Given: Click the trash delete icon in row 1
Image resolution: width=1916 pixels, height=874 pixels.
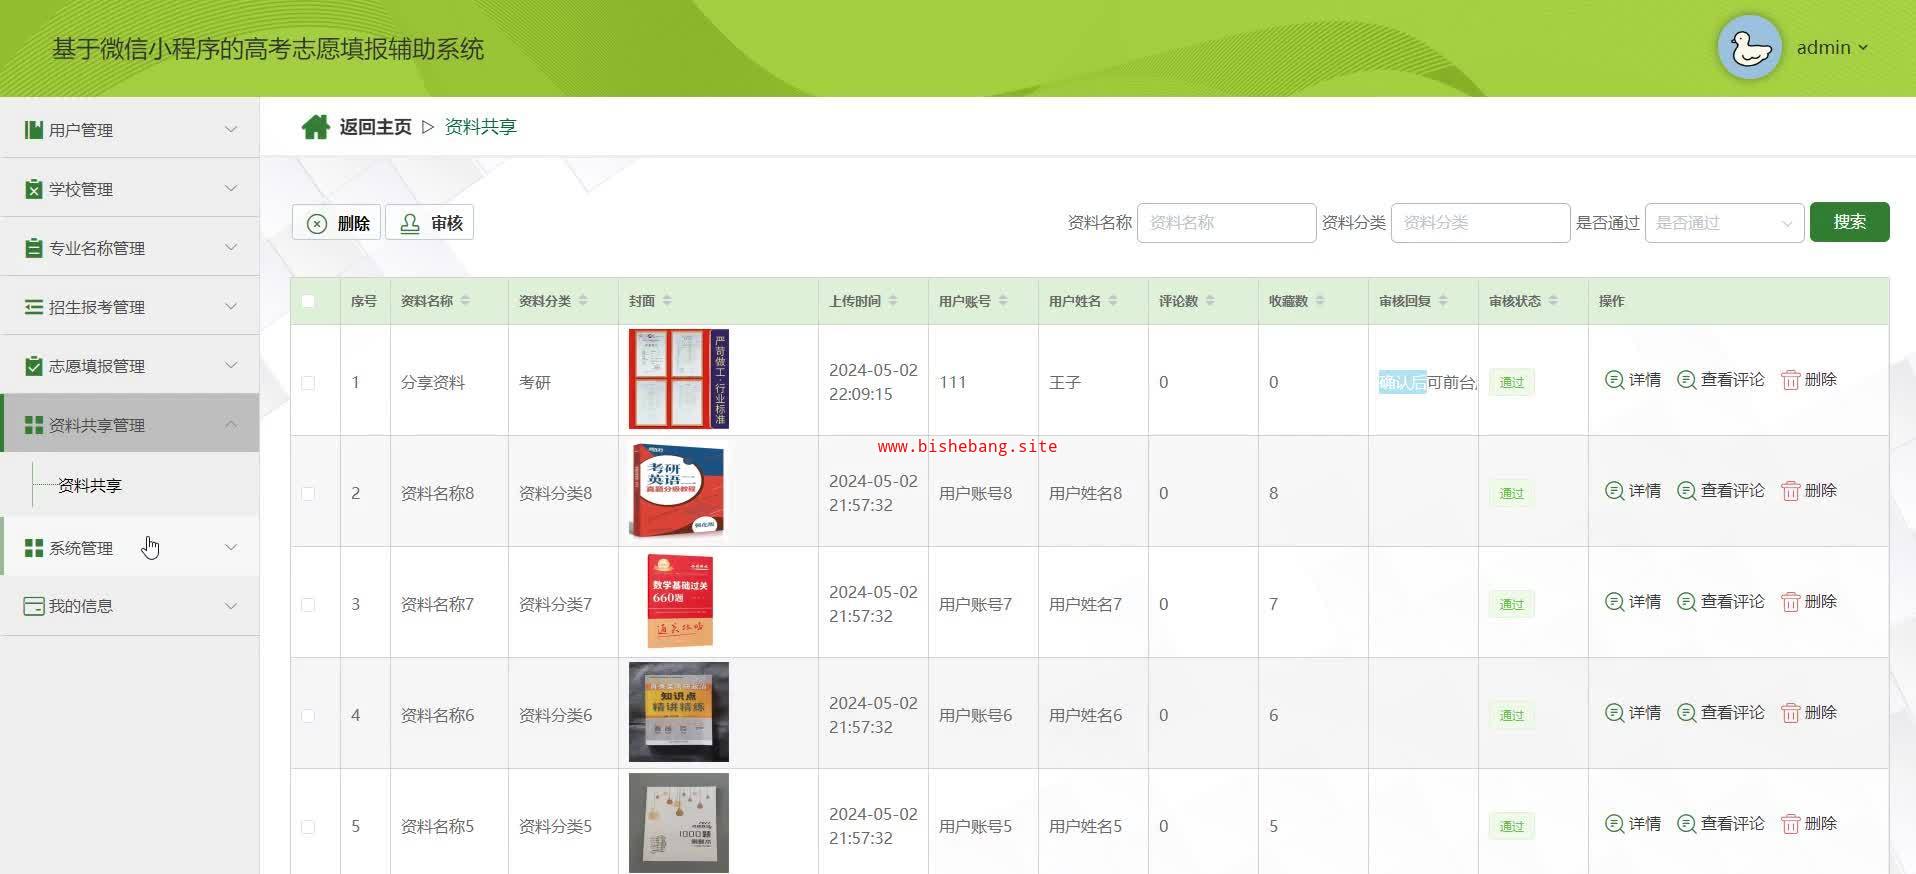Looking at the screenshot, I should coord(1790,380).
